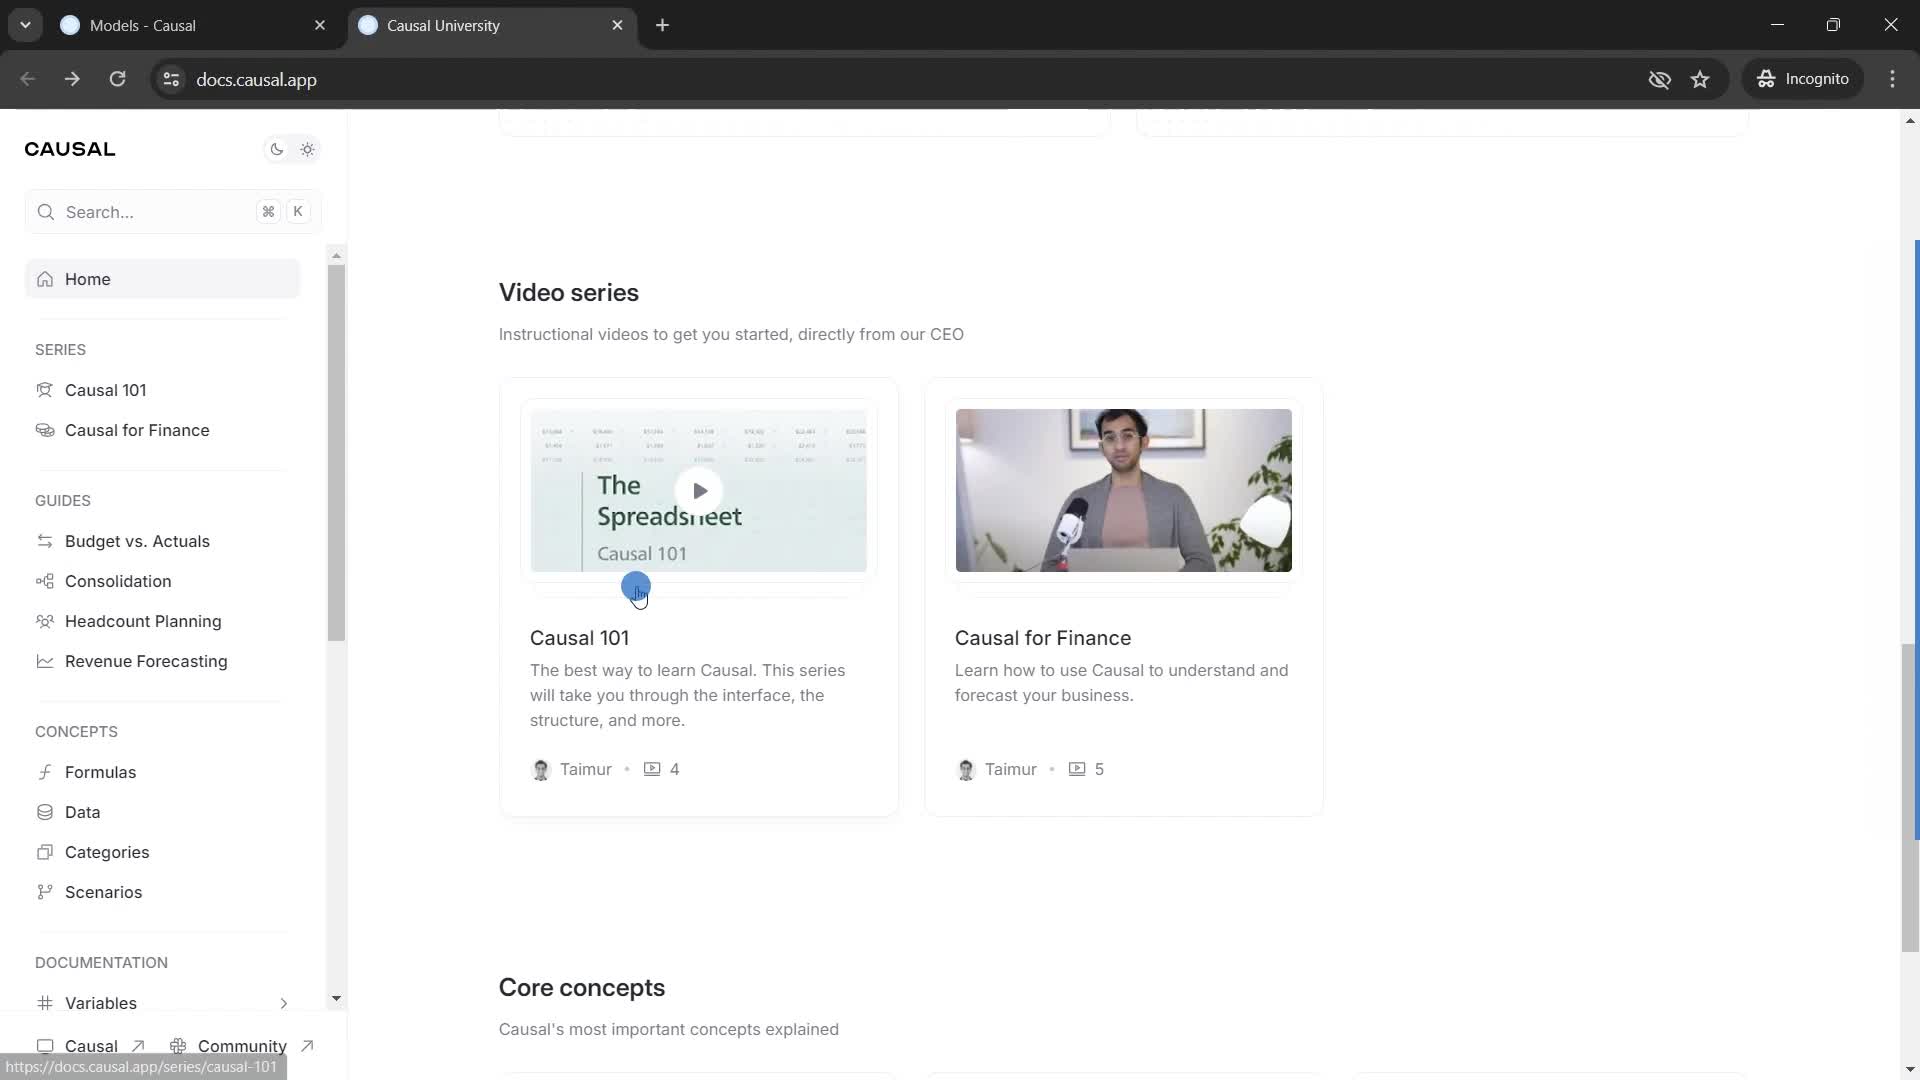Open Revenue Forecasting guide

(146, 661)
